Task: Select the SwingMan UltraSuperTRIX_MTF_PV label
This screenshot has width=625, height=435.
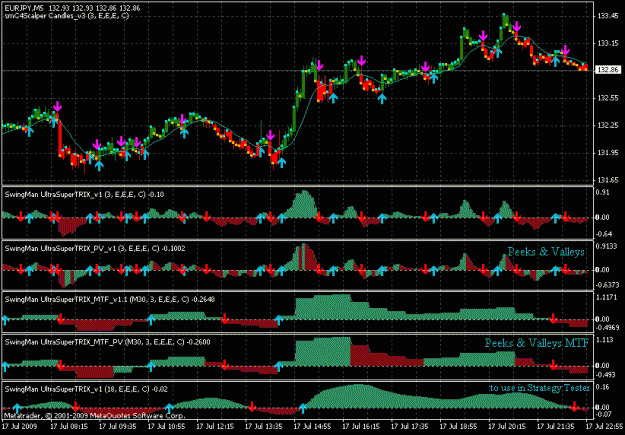Action: (107, 342)
